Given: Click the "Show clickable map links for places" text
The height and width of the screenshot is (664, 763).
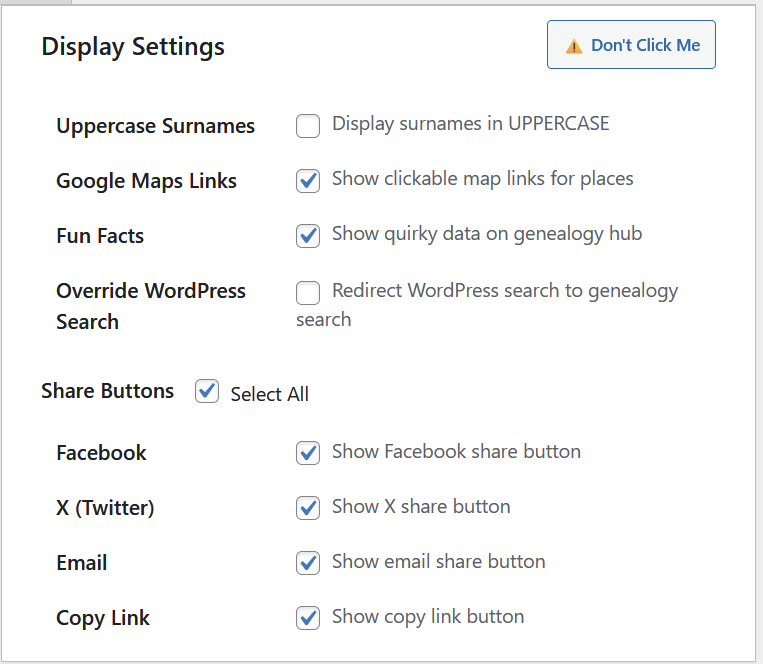Looking at the screenshot, I should [482, 179].
